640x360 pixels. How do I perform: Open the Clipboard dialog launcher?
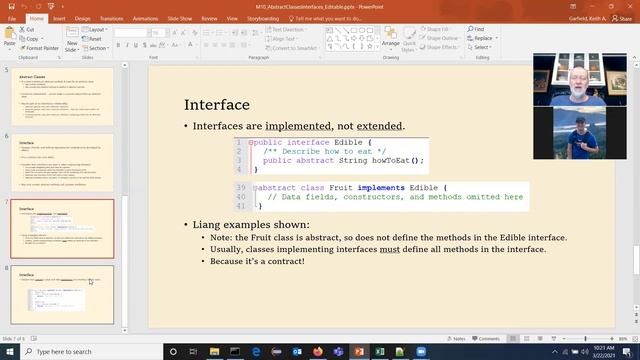click(59, 58)
